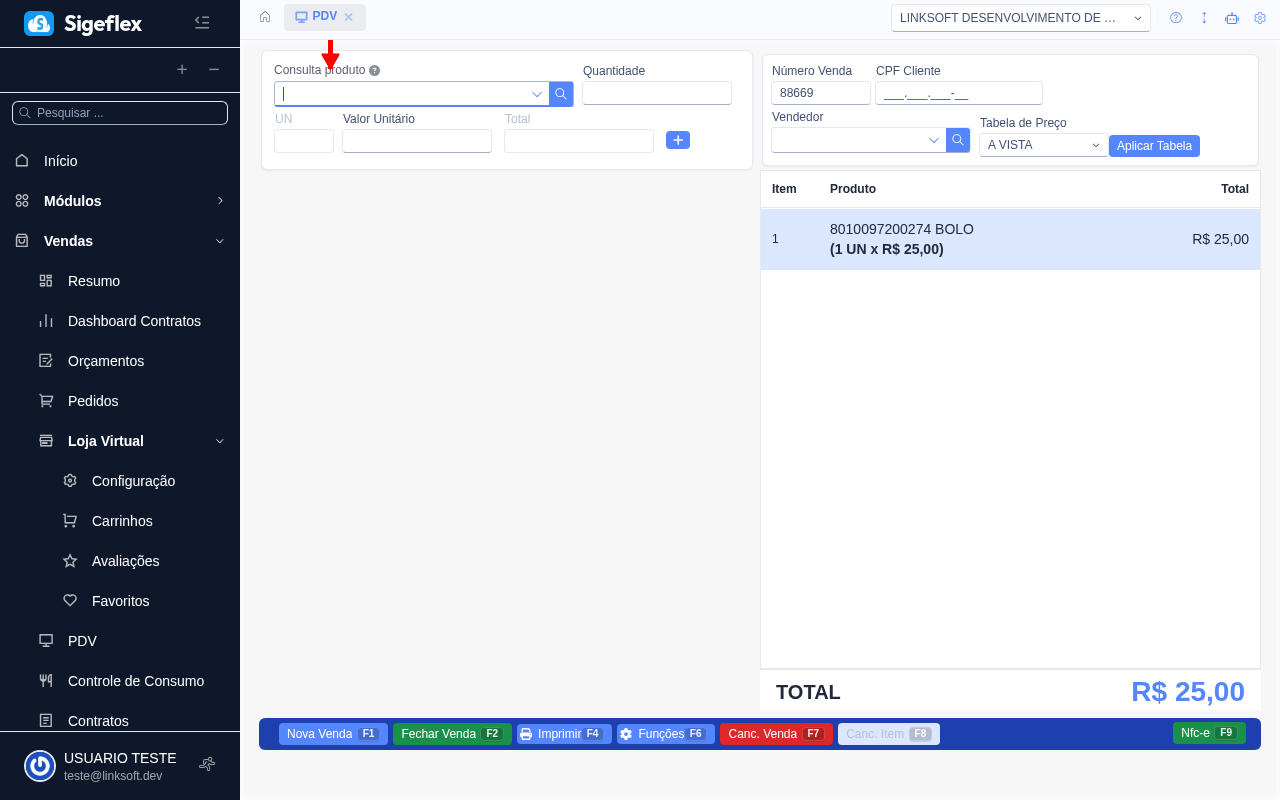Close the PDV tab

pos(349,17)
